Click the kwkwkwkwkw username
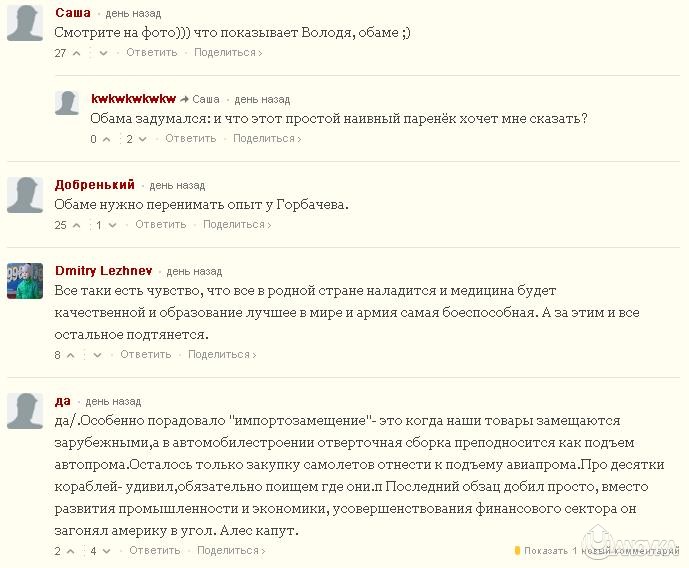This screenshot has width=689, height=568. point(133,99)
